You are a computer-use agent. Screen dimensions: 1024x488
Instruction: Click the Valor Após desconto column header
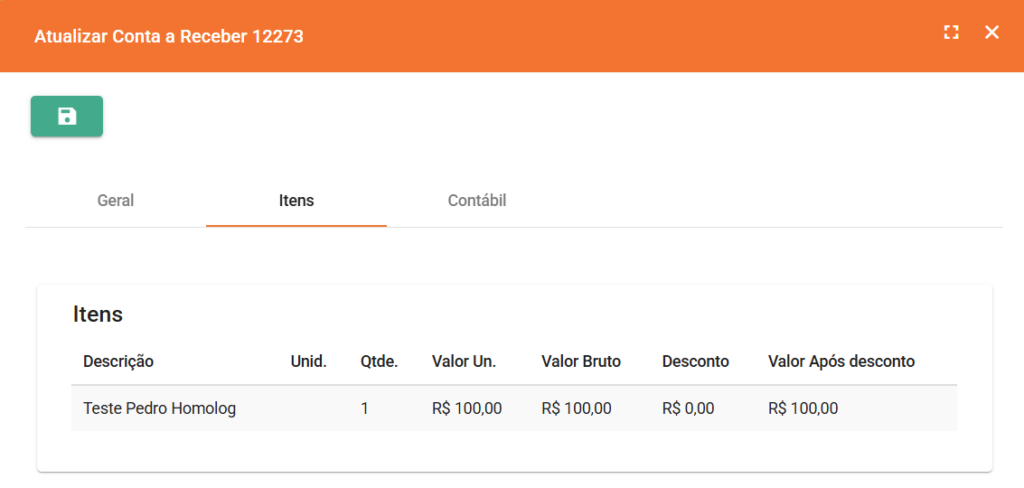(x=841, y=361)
